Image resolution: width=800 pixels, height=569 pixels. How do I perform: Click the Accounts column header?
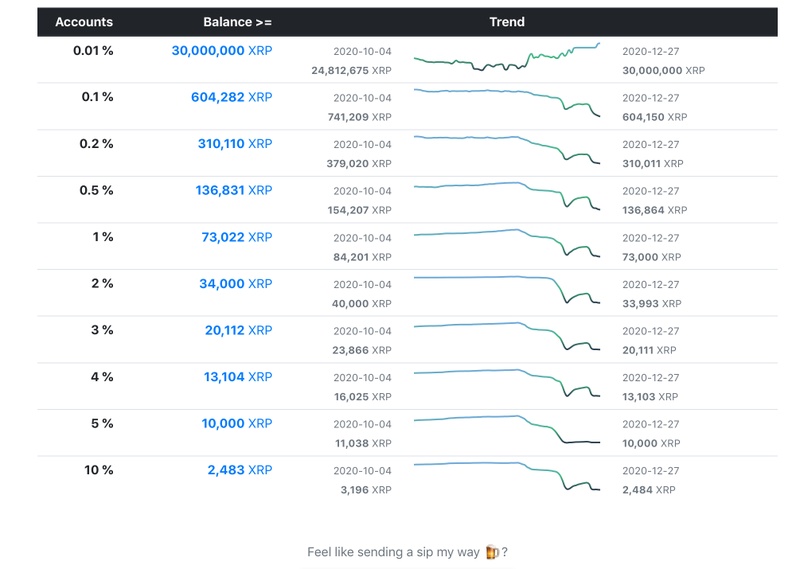click(84, 22)
